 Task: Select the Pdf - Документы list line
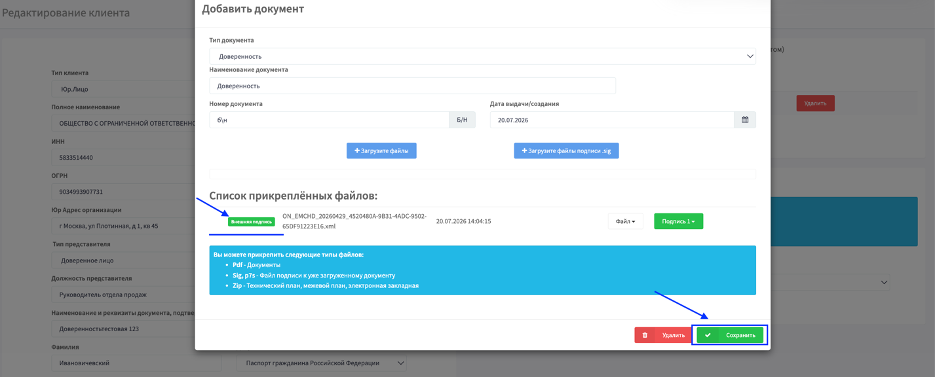256,265
